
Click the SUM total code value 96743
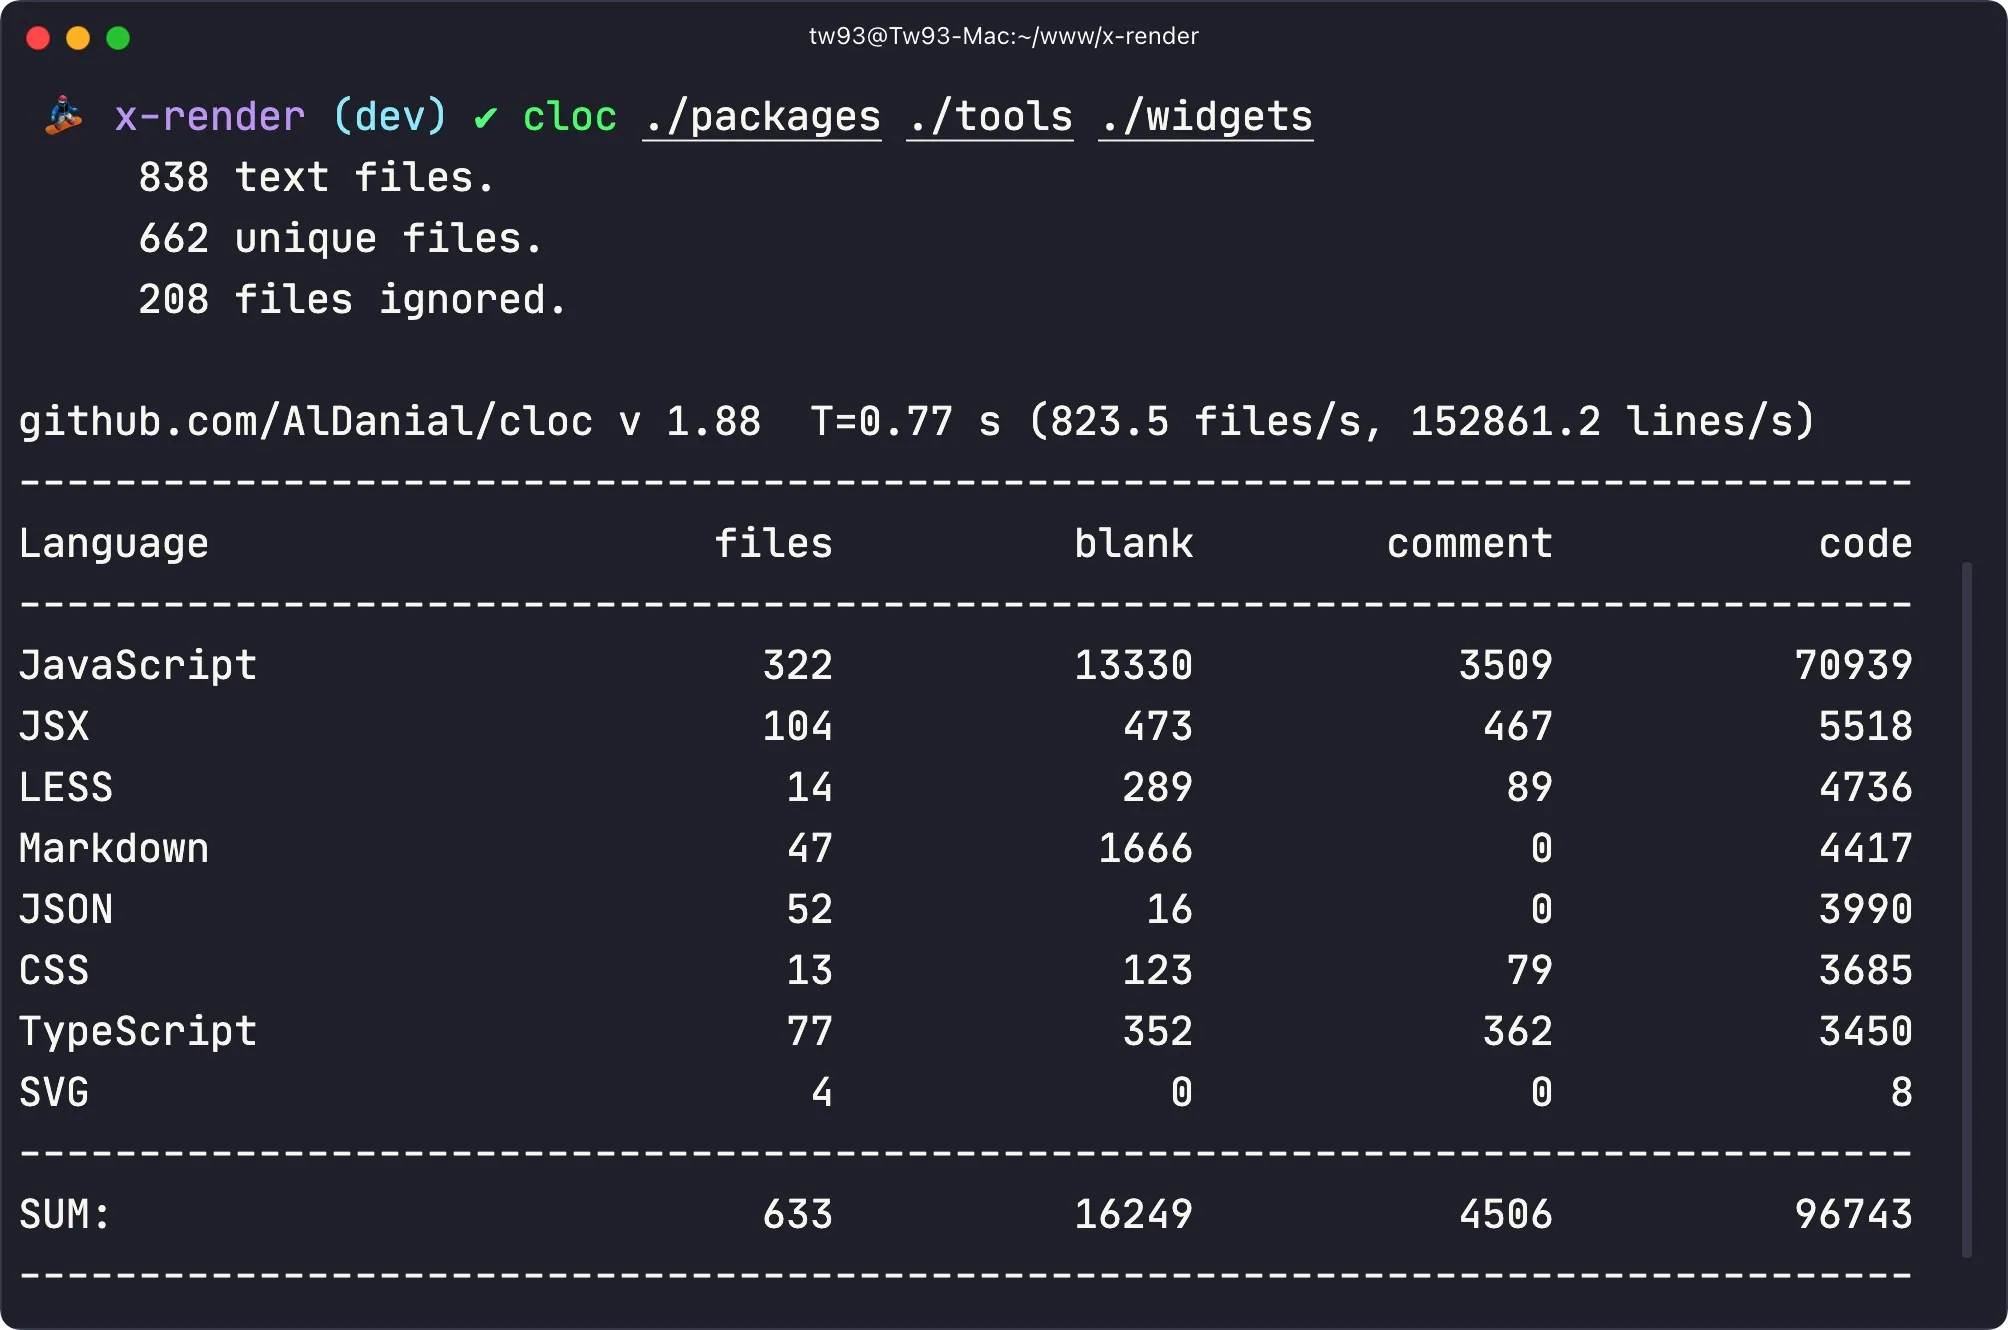click(x=1853, y=1214)
